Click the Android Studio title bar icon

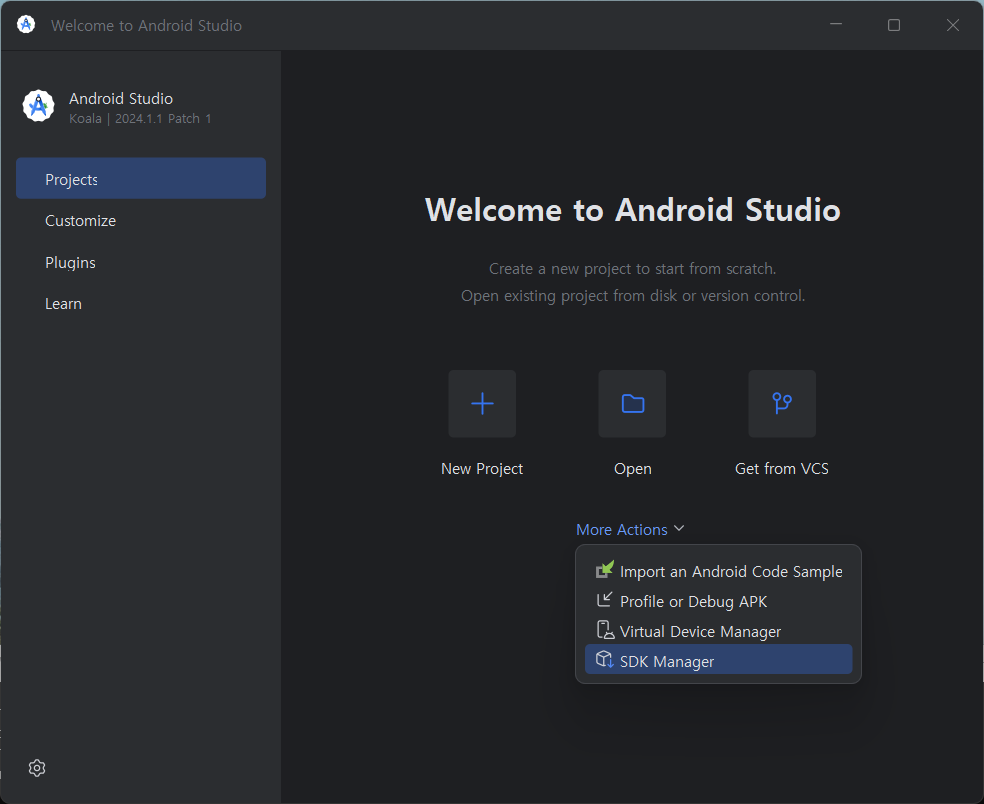[26, 24]
